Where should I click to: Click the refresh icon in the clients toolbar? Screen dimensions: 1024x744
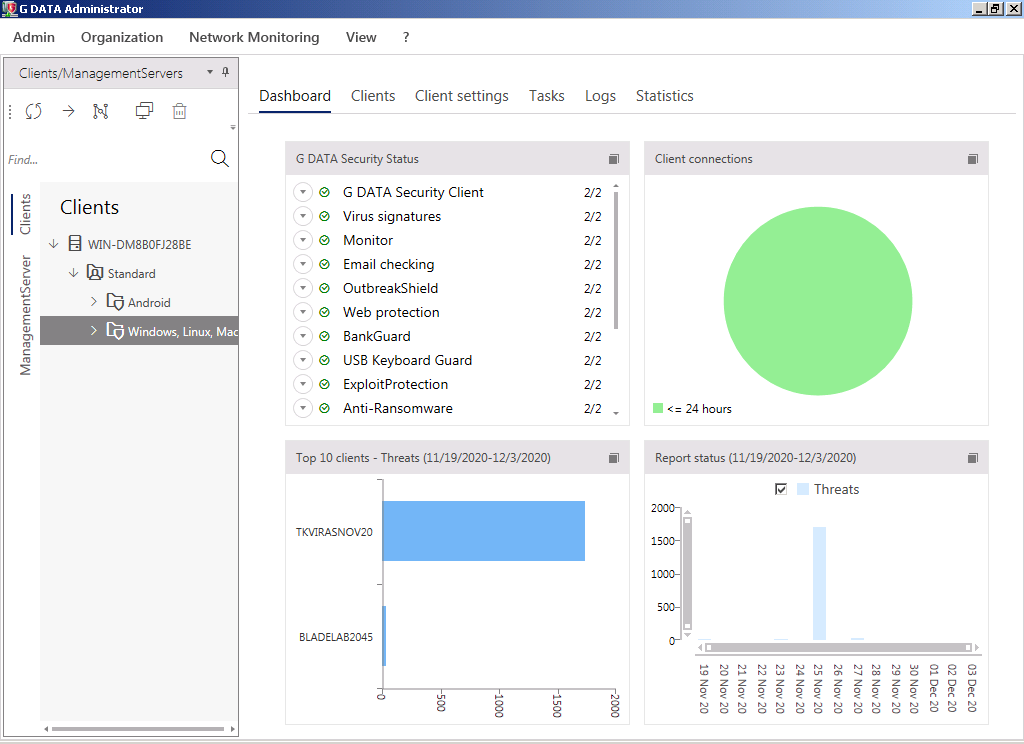(x=34, y=111)
